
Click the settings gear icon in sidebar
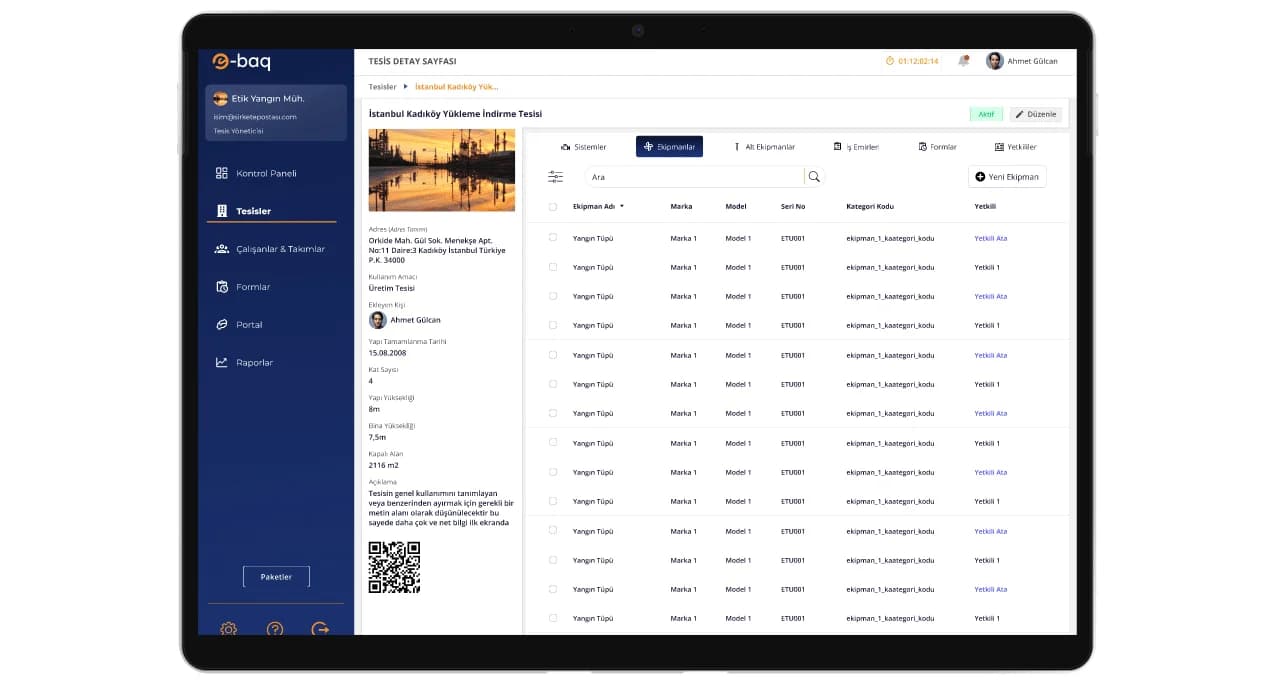228,629
